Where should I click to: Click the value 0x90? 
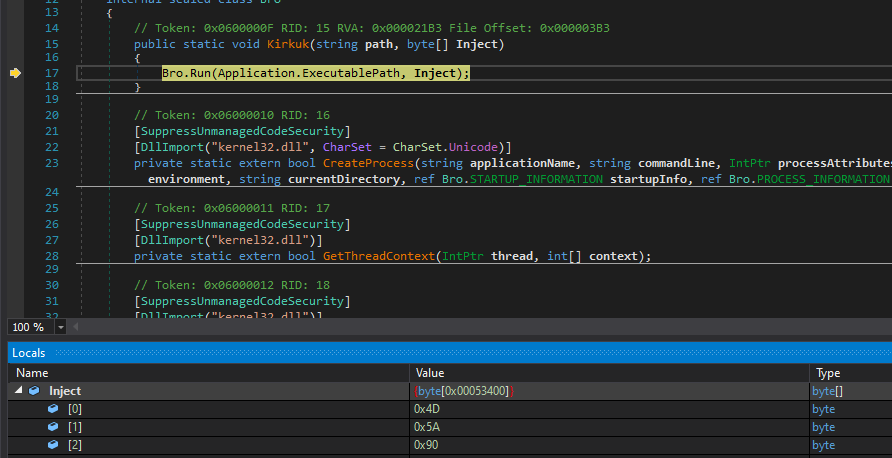point(427,445)
